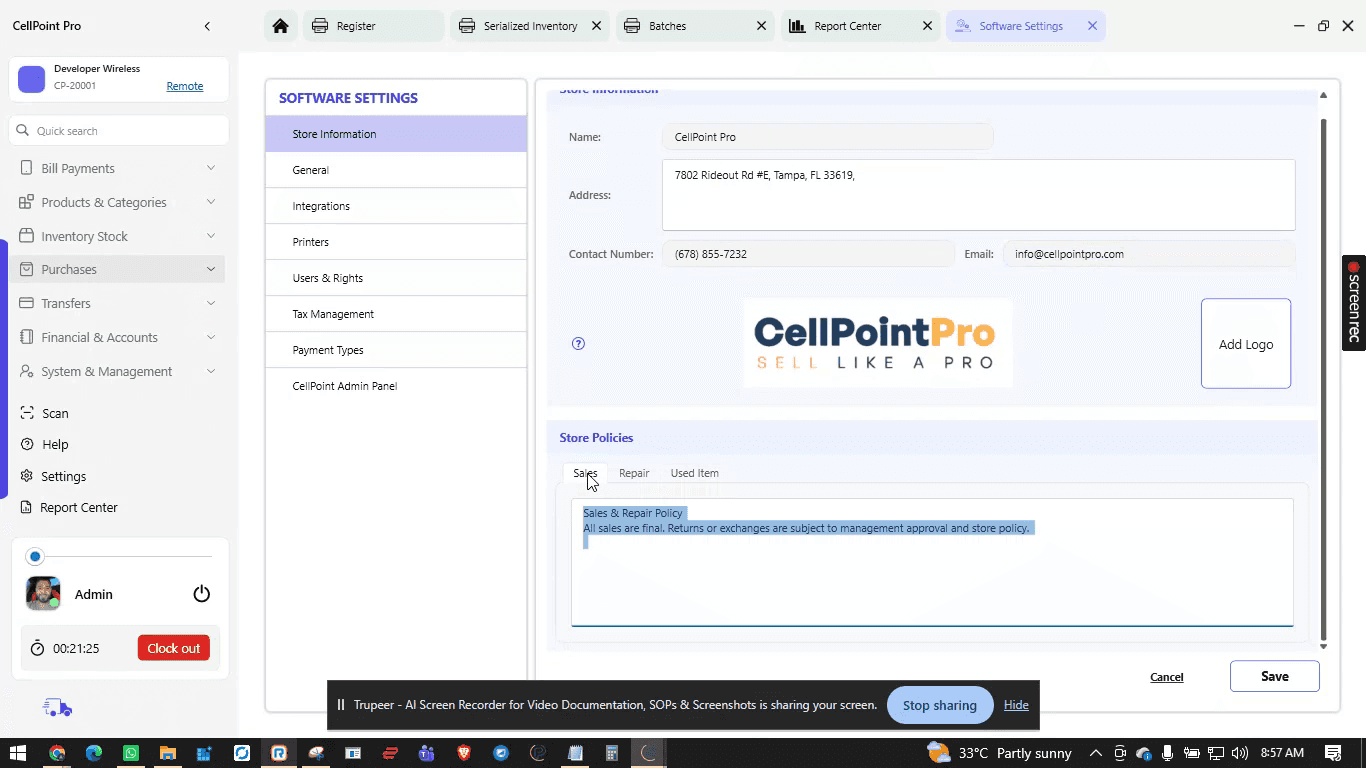1366x768 pixels.
Task: Click the ScreenRec side tab
Action: pyautogui.click(x=1354, y=303)
